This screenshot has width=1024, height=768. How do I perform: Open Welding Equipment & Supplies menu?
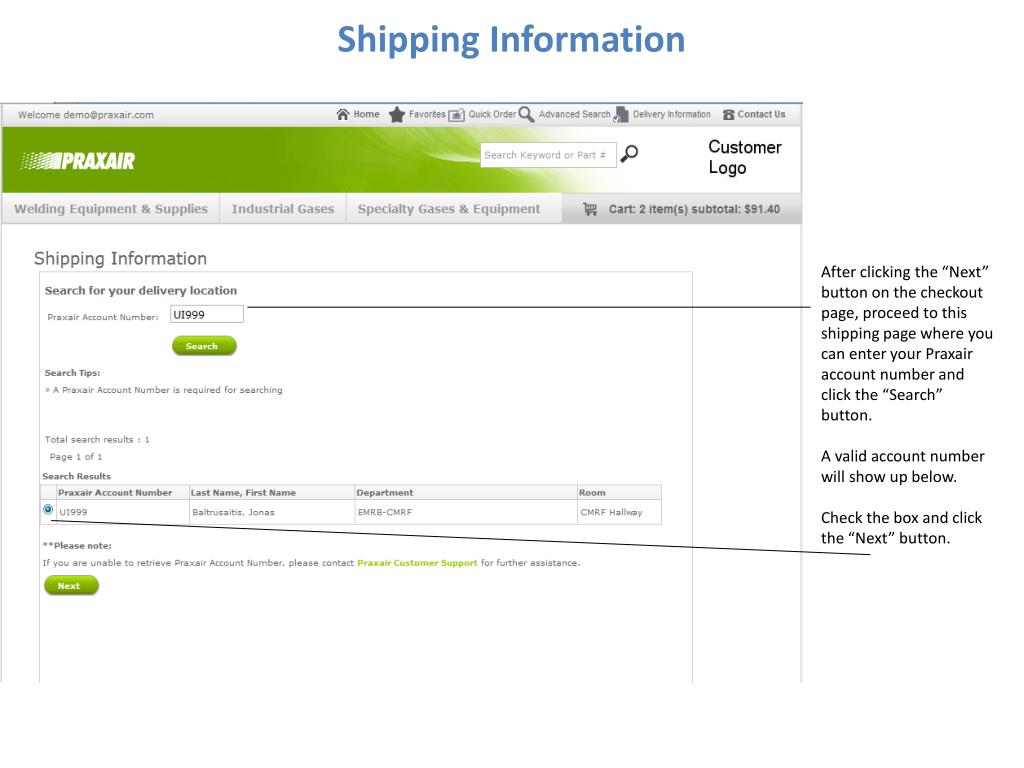[111, 209]
